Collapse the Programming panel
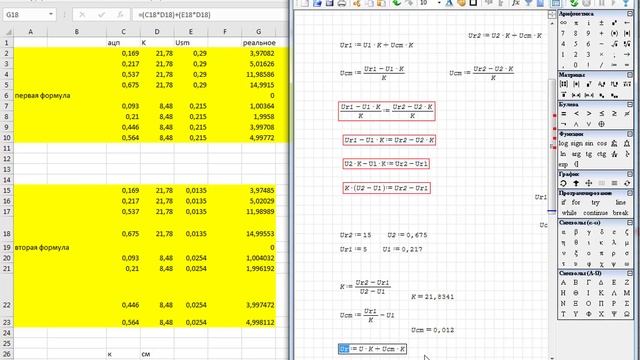 629,193
